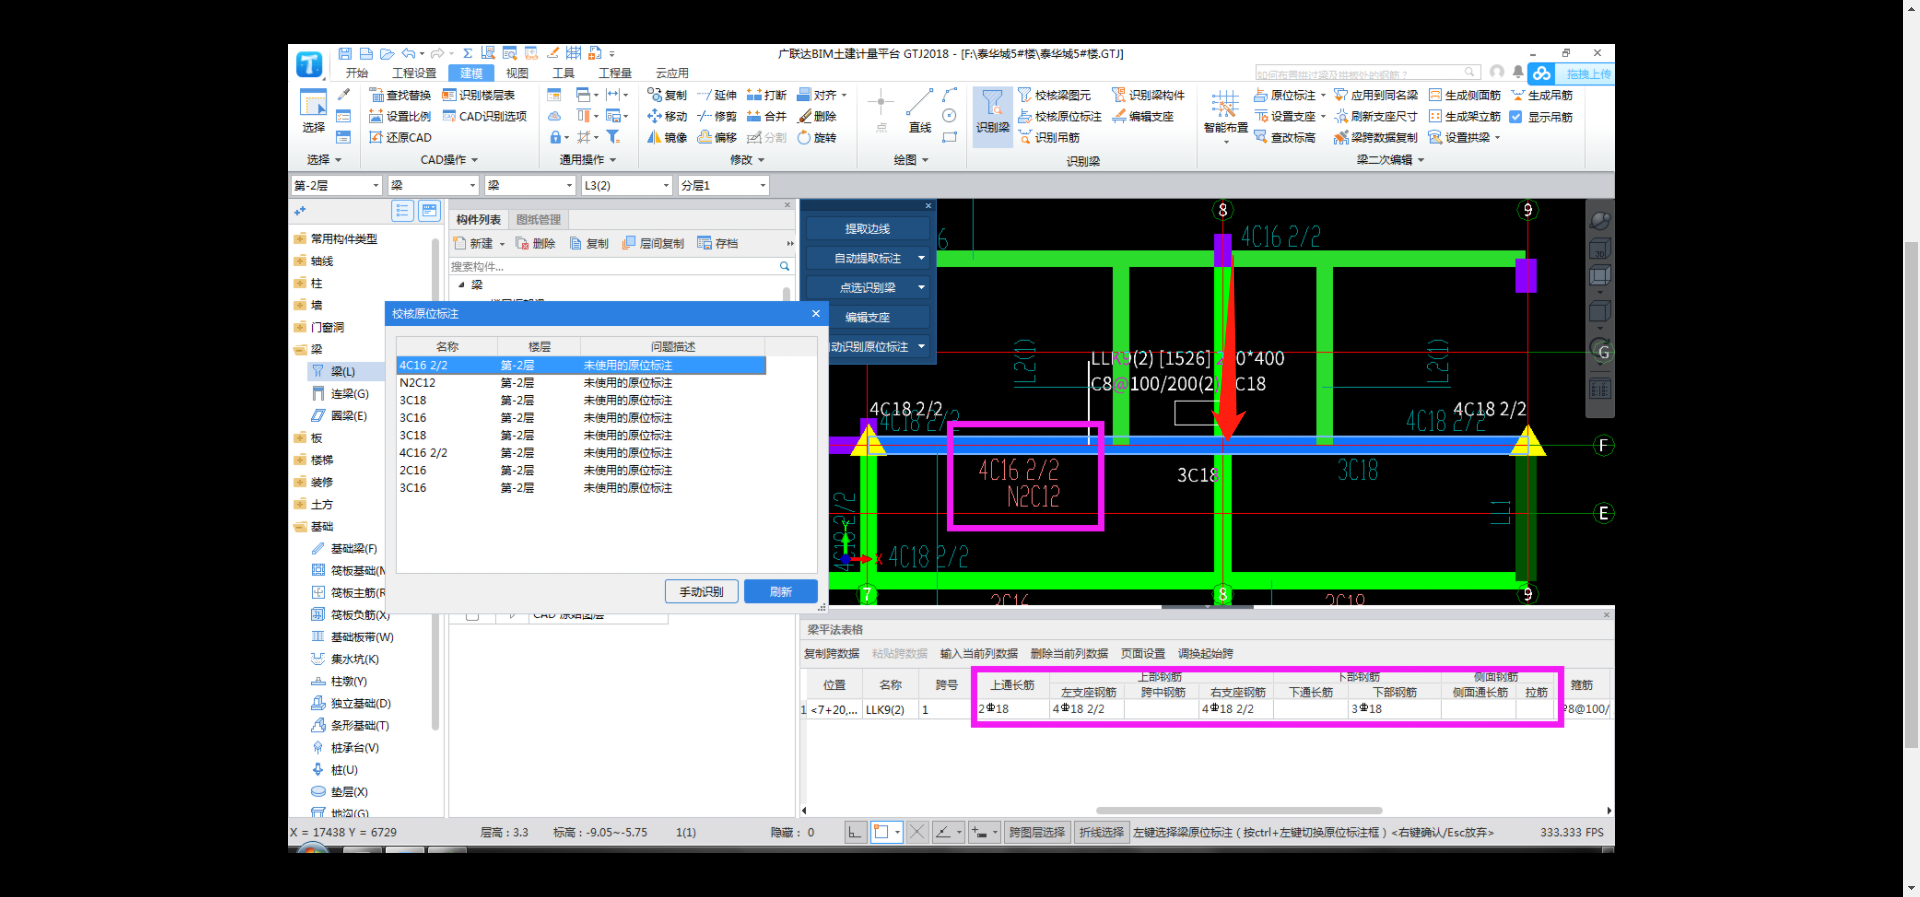The width and height of the screenshot is (1920, 897).
Task: Select the 修剪 trim tool
Action: [717, 116]
